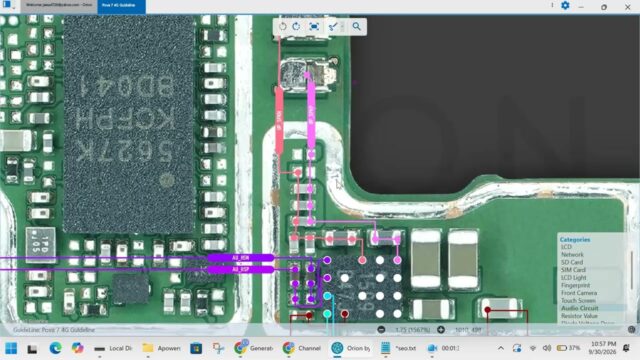Rotate the board view counterclockwise
The height and width of the screenshot is (360, 640).
pos(282,27)
